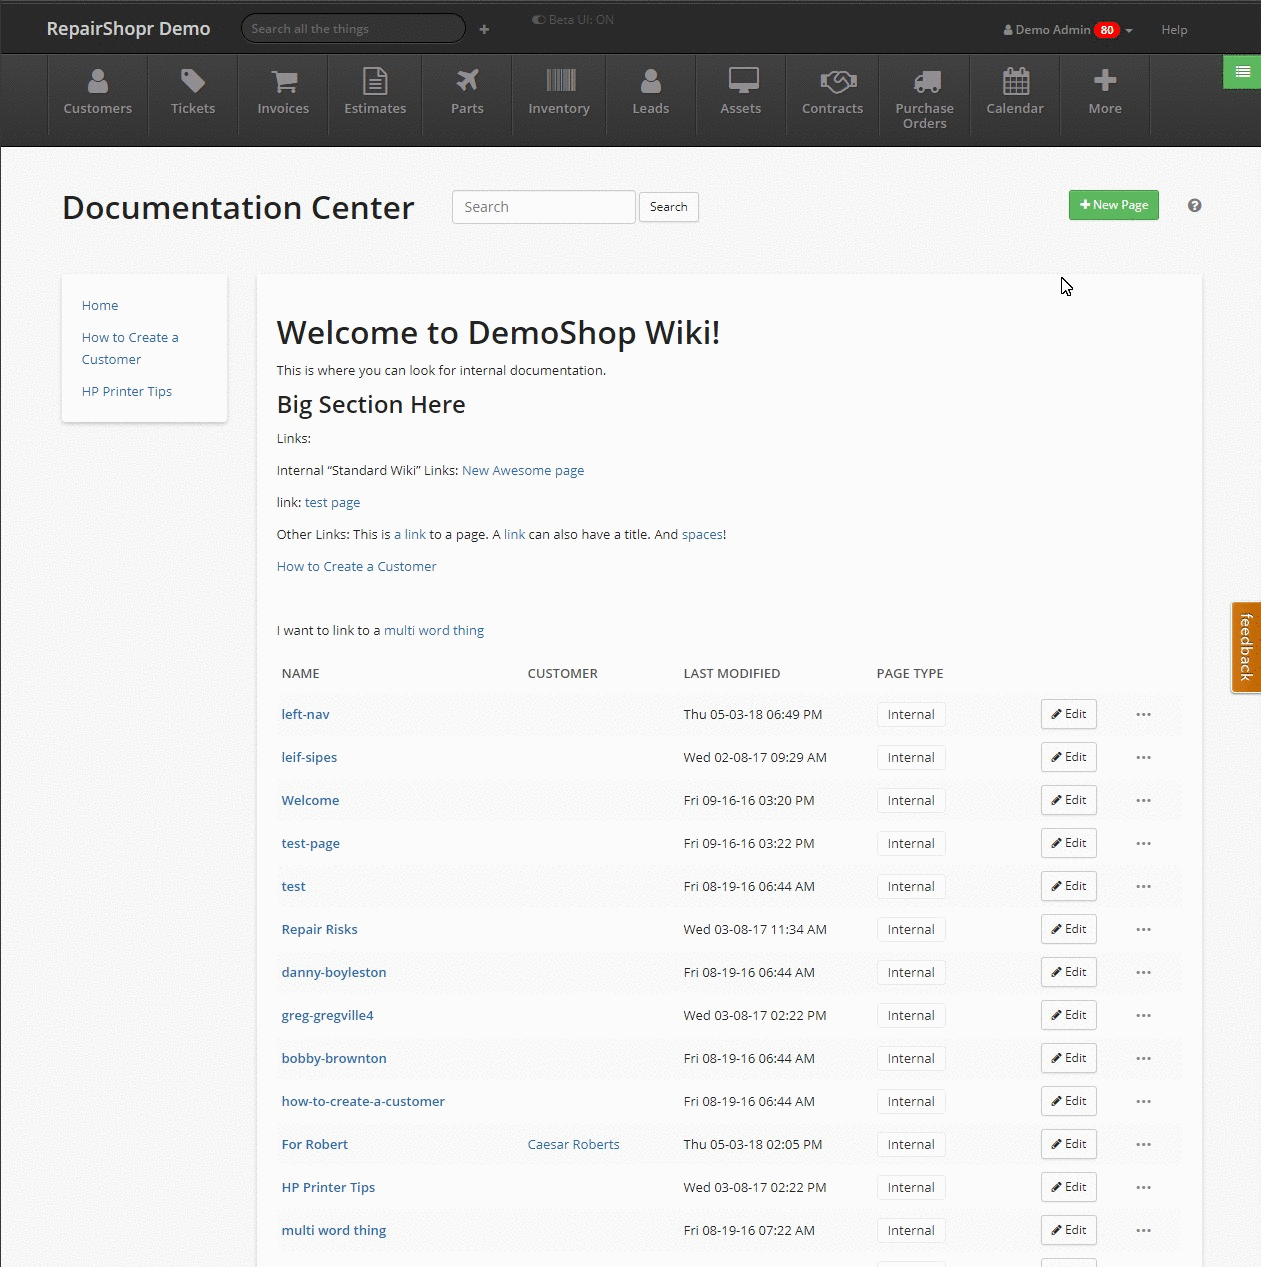The height and width of the screenshot is (1267, 1261).
Task: Follow the 'spaces' link
Action: (702, 534)
